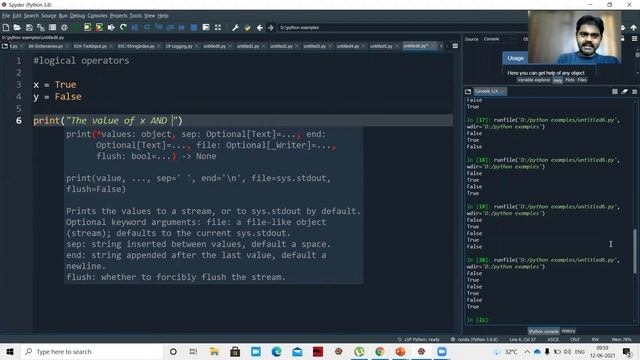This screenshot has width=640, height=360.
Task: Switch to the untitled5.py editor tab
Action: click(x=381, y=46)
